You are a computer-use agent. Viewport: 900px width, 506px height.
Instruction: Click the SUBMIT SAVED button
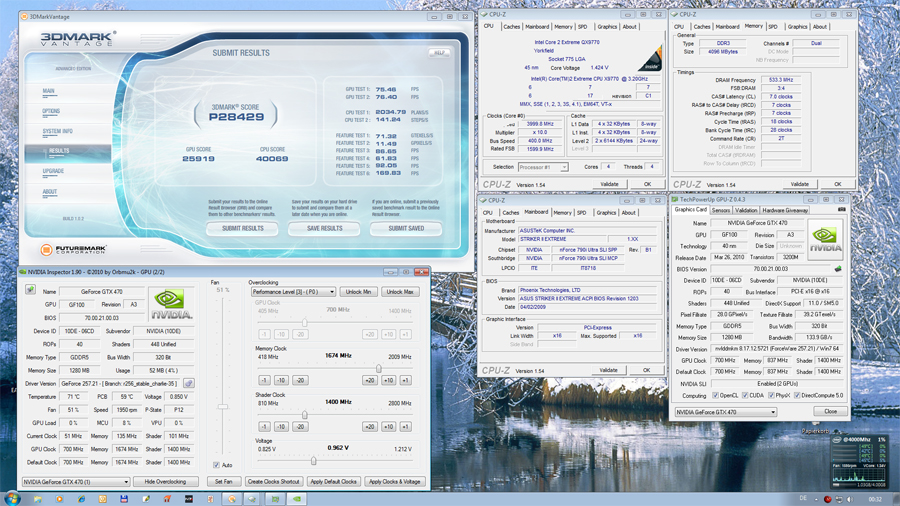tap(406, 228)
